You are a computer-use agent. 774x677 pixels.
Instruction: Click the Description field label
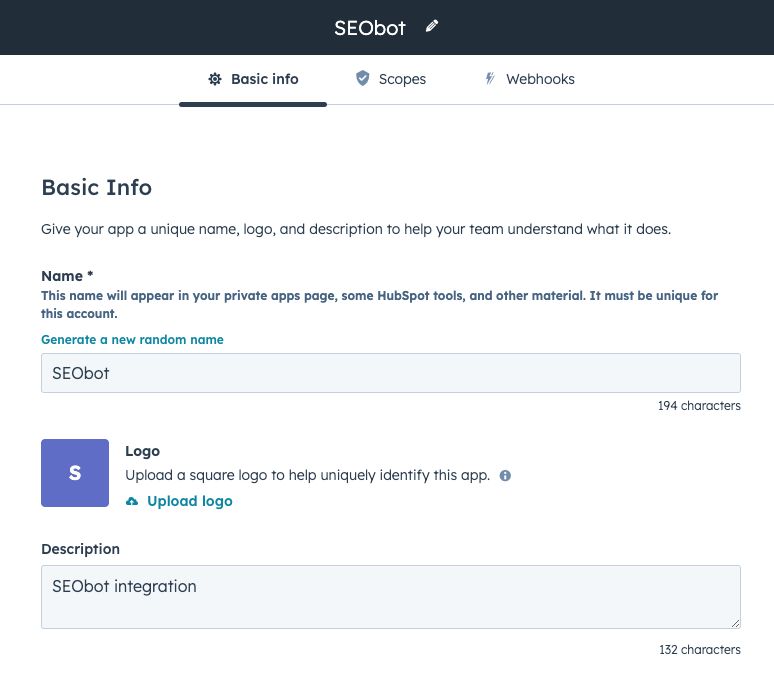pyautogui.click(x=80, y=549)
